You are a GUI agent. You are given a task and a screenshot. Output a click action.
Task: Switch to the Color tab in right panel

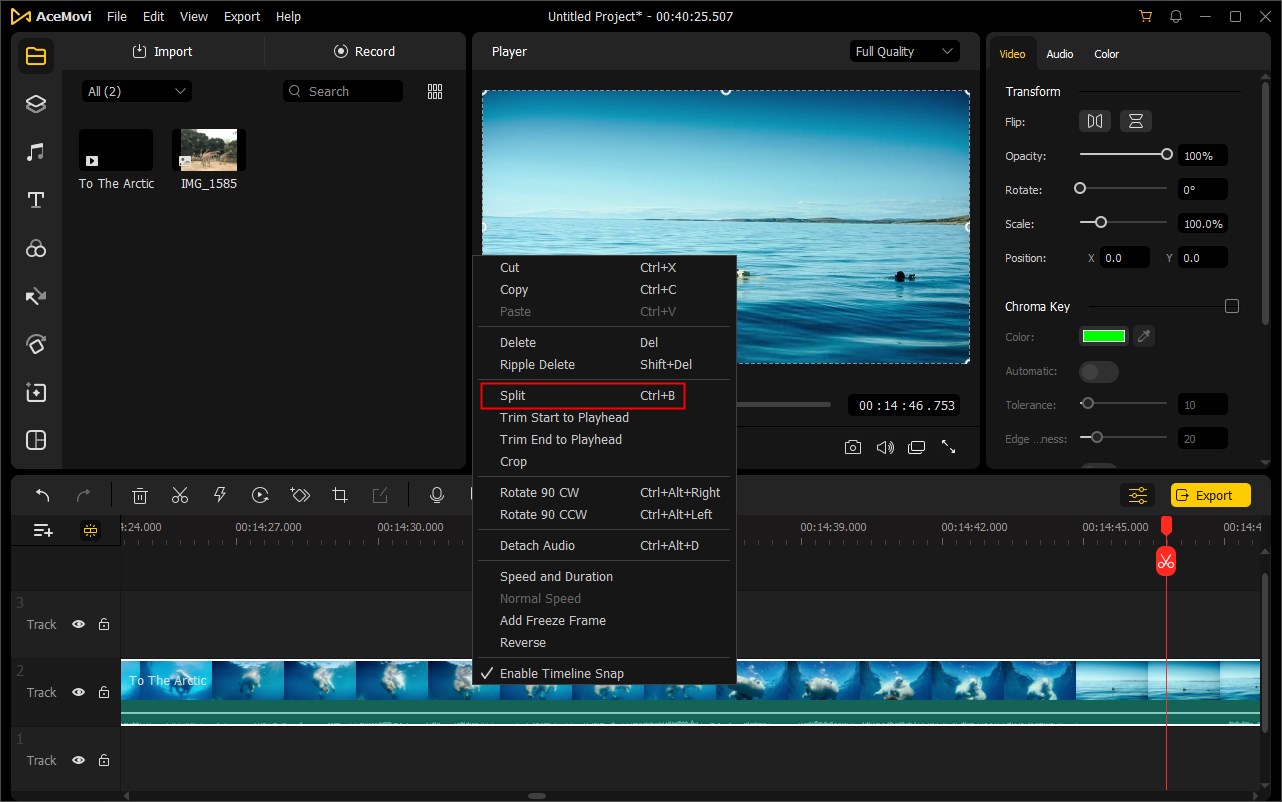[x=1106, y=54]
